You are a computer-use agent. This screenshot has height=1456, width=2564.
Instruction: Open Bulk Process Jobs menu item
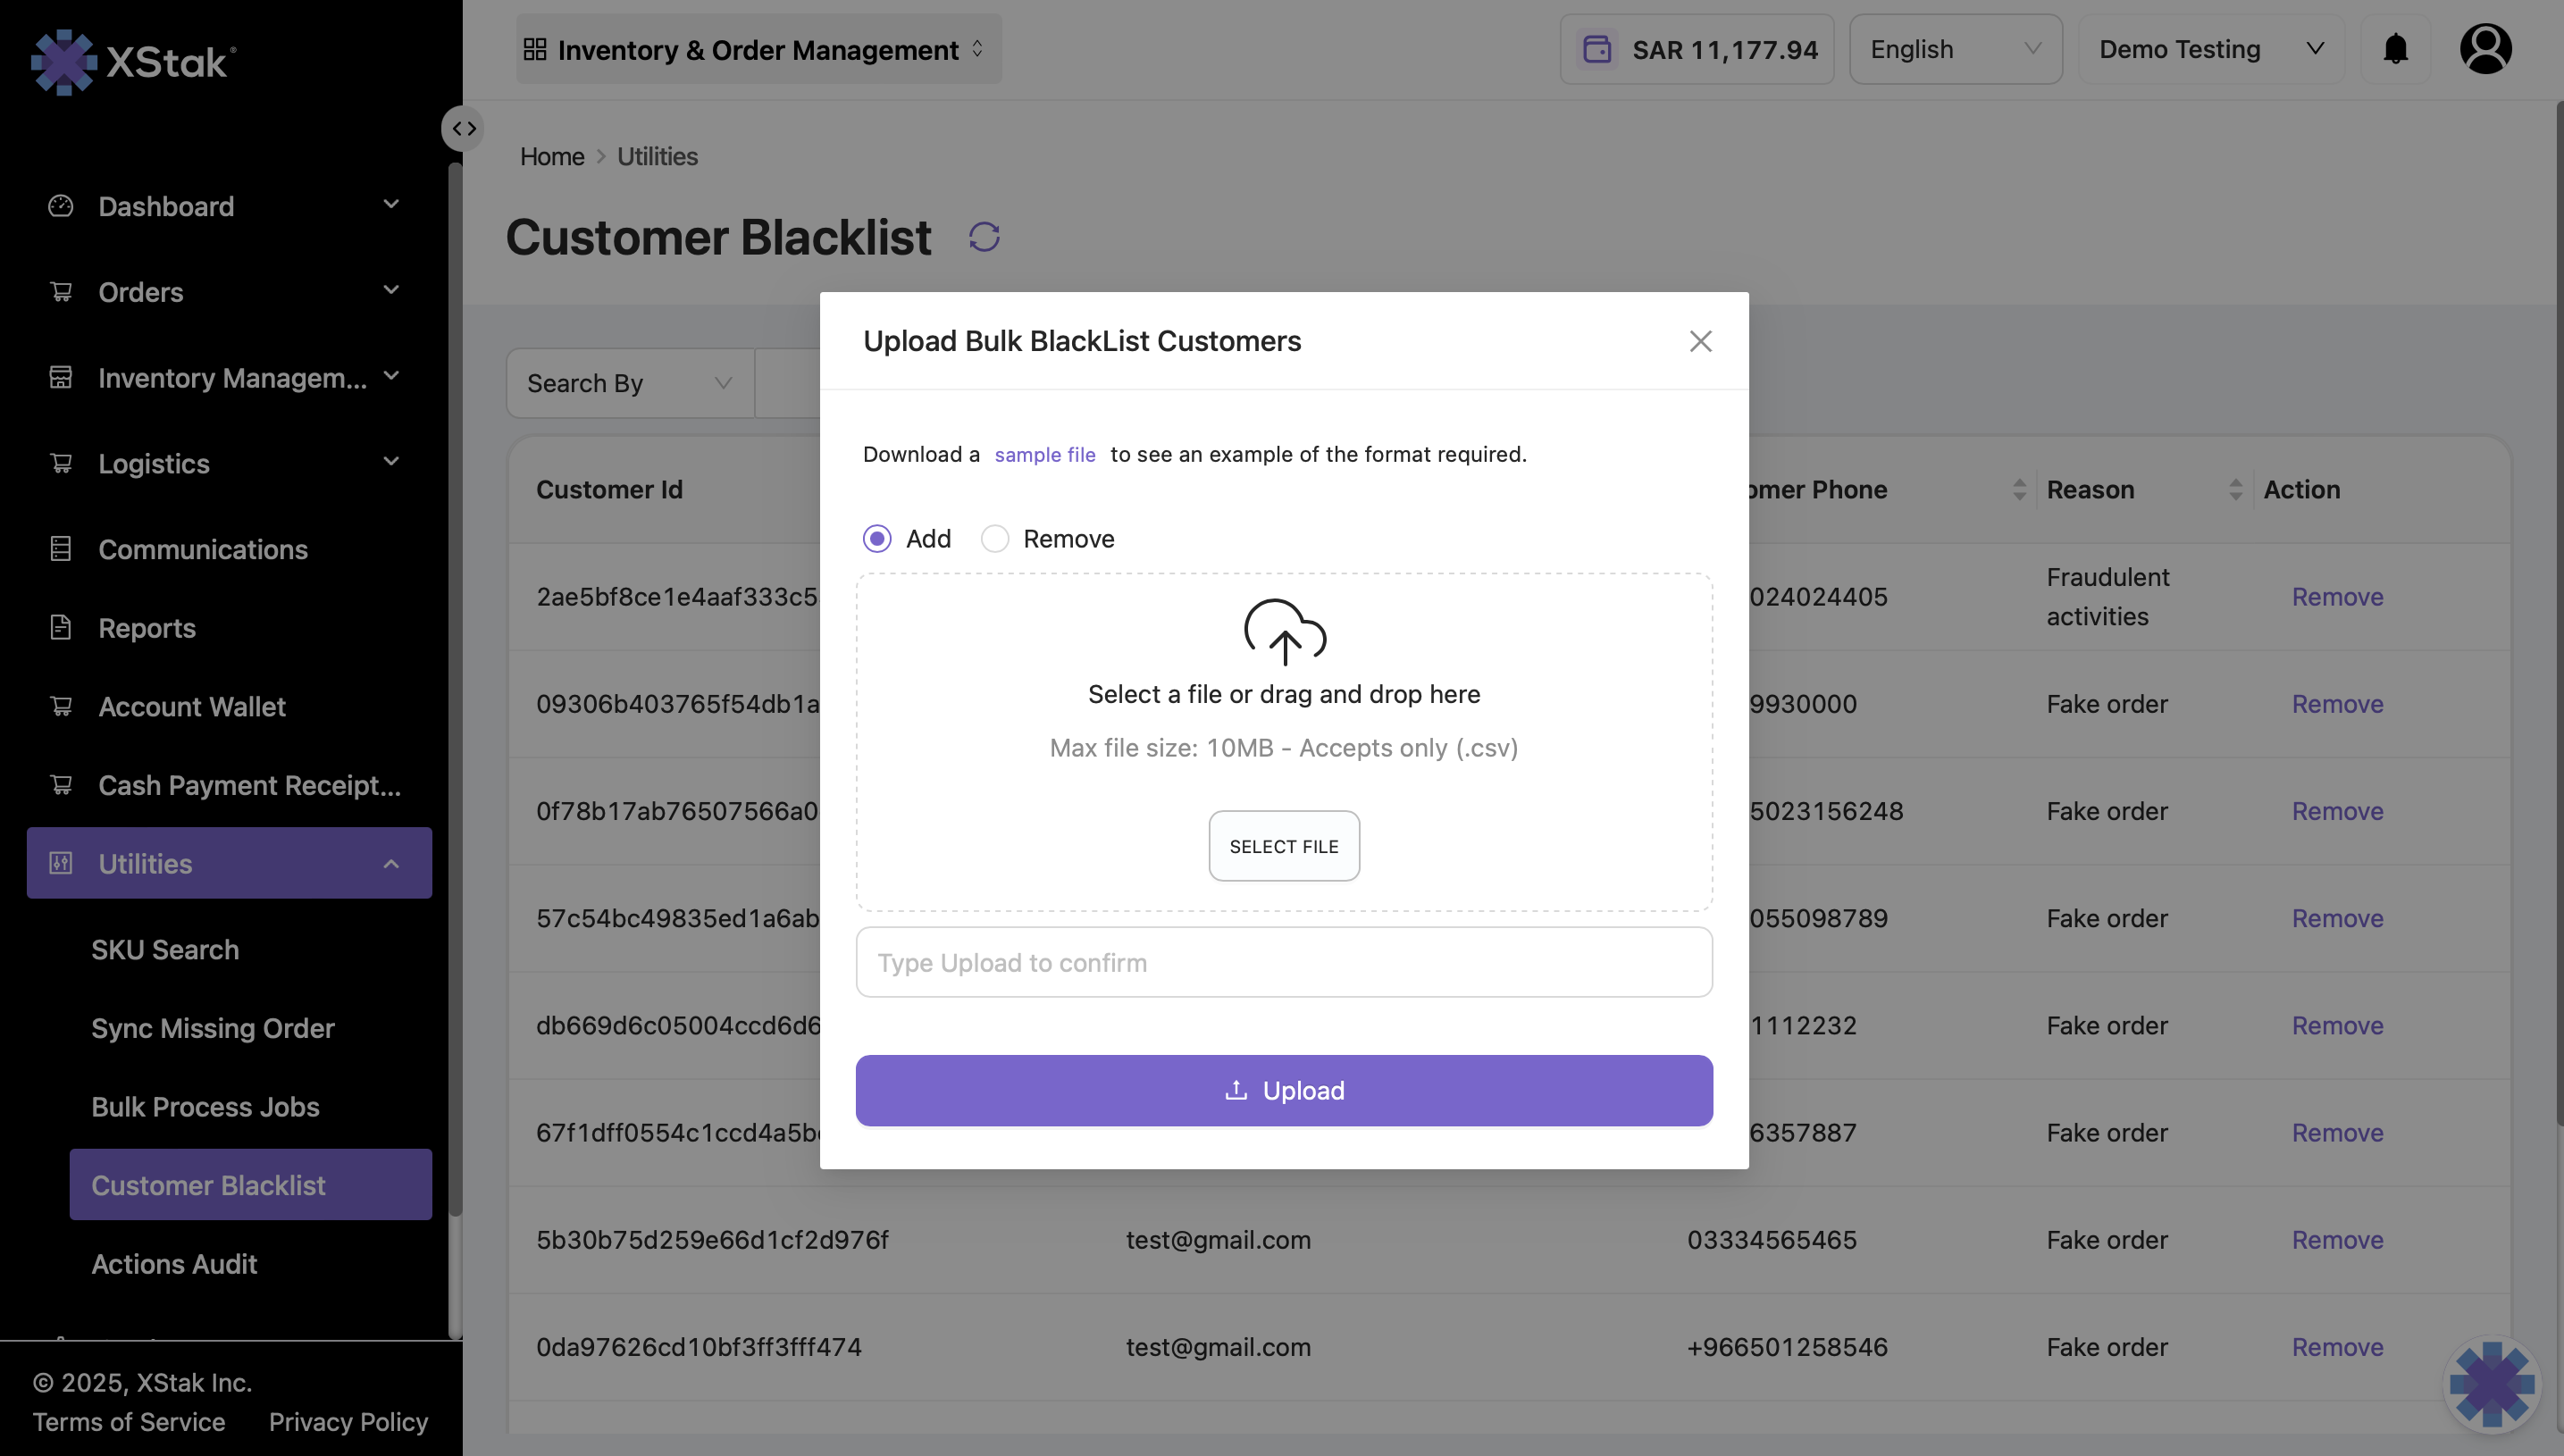(x=205, y=1107)
